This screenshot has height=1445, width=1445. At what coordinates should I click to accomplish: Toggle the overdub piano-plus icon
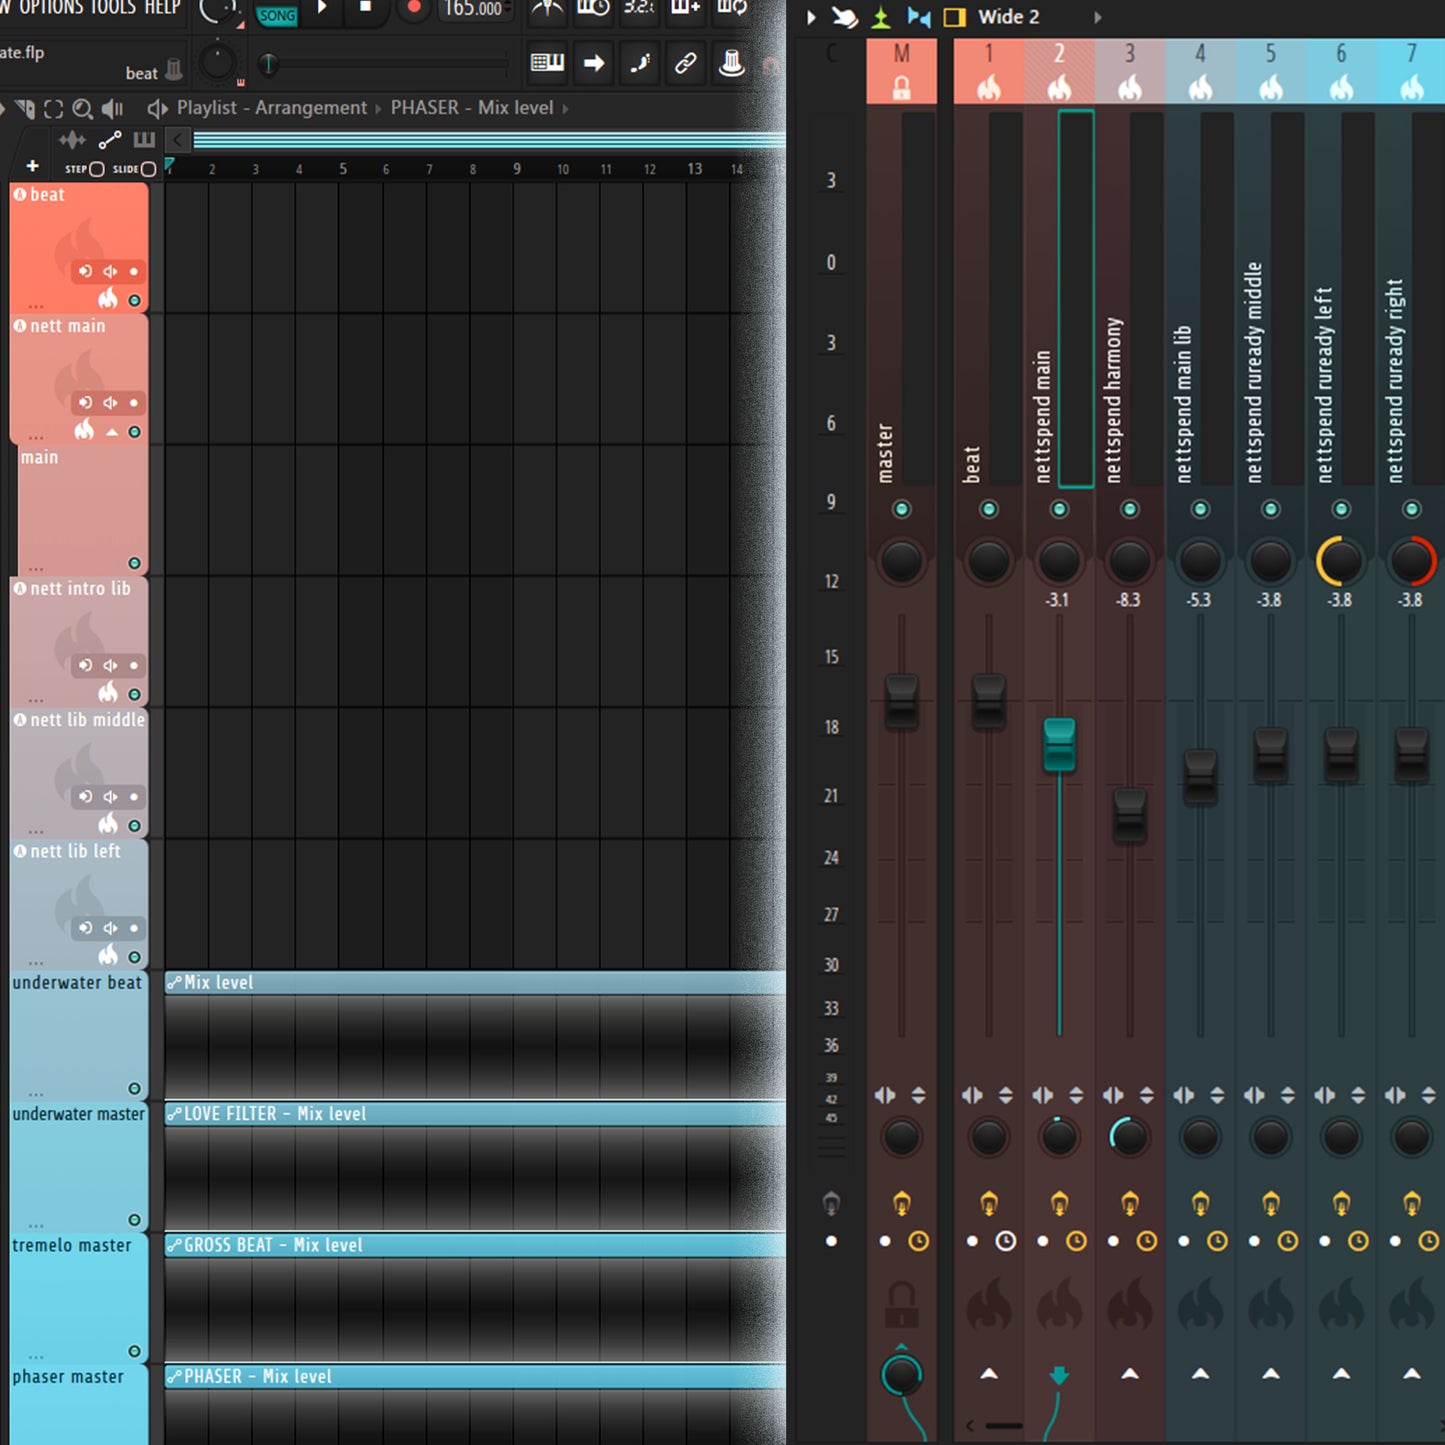(x=686, y=9)
